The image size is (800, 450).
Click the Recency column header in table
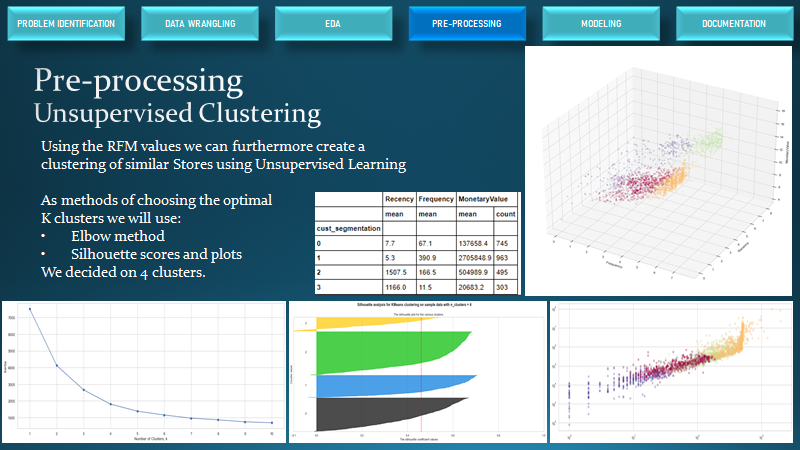point(399,199)
